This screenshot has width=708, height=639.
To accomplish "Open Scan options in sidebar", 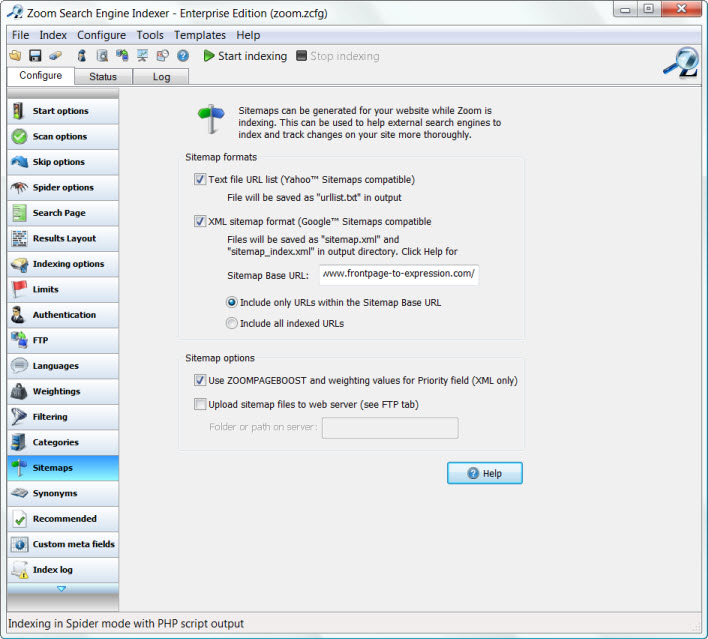I will pos(63,136).
